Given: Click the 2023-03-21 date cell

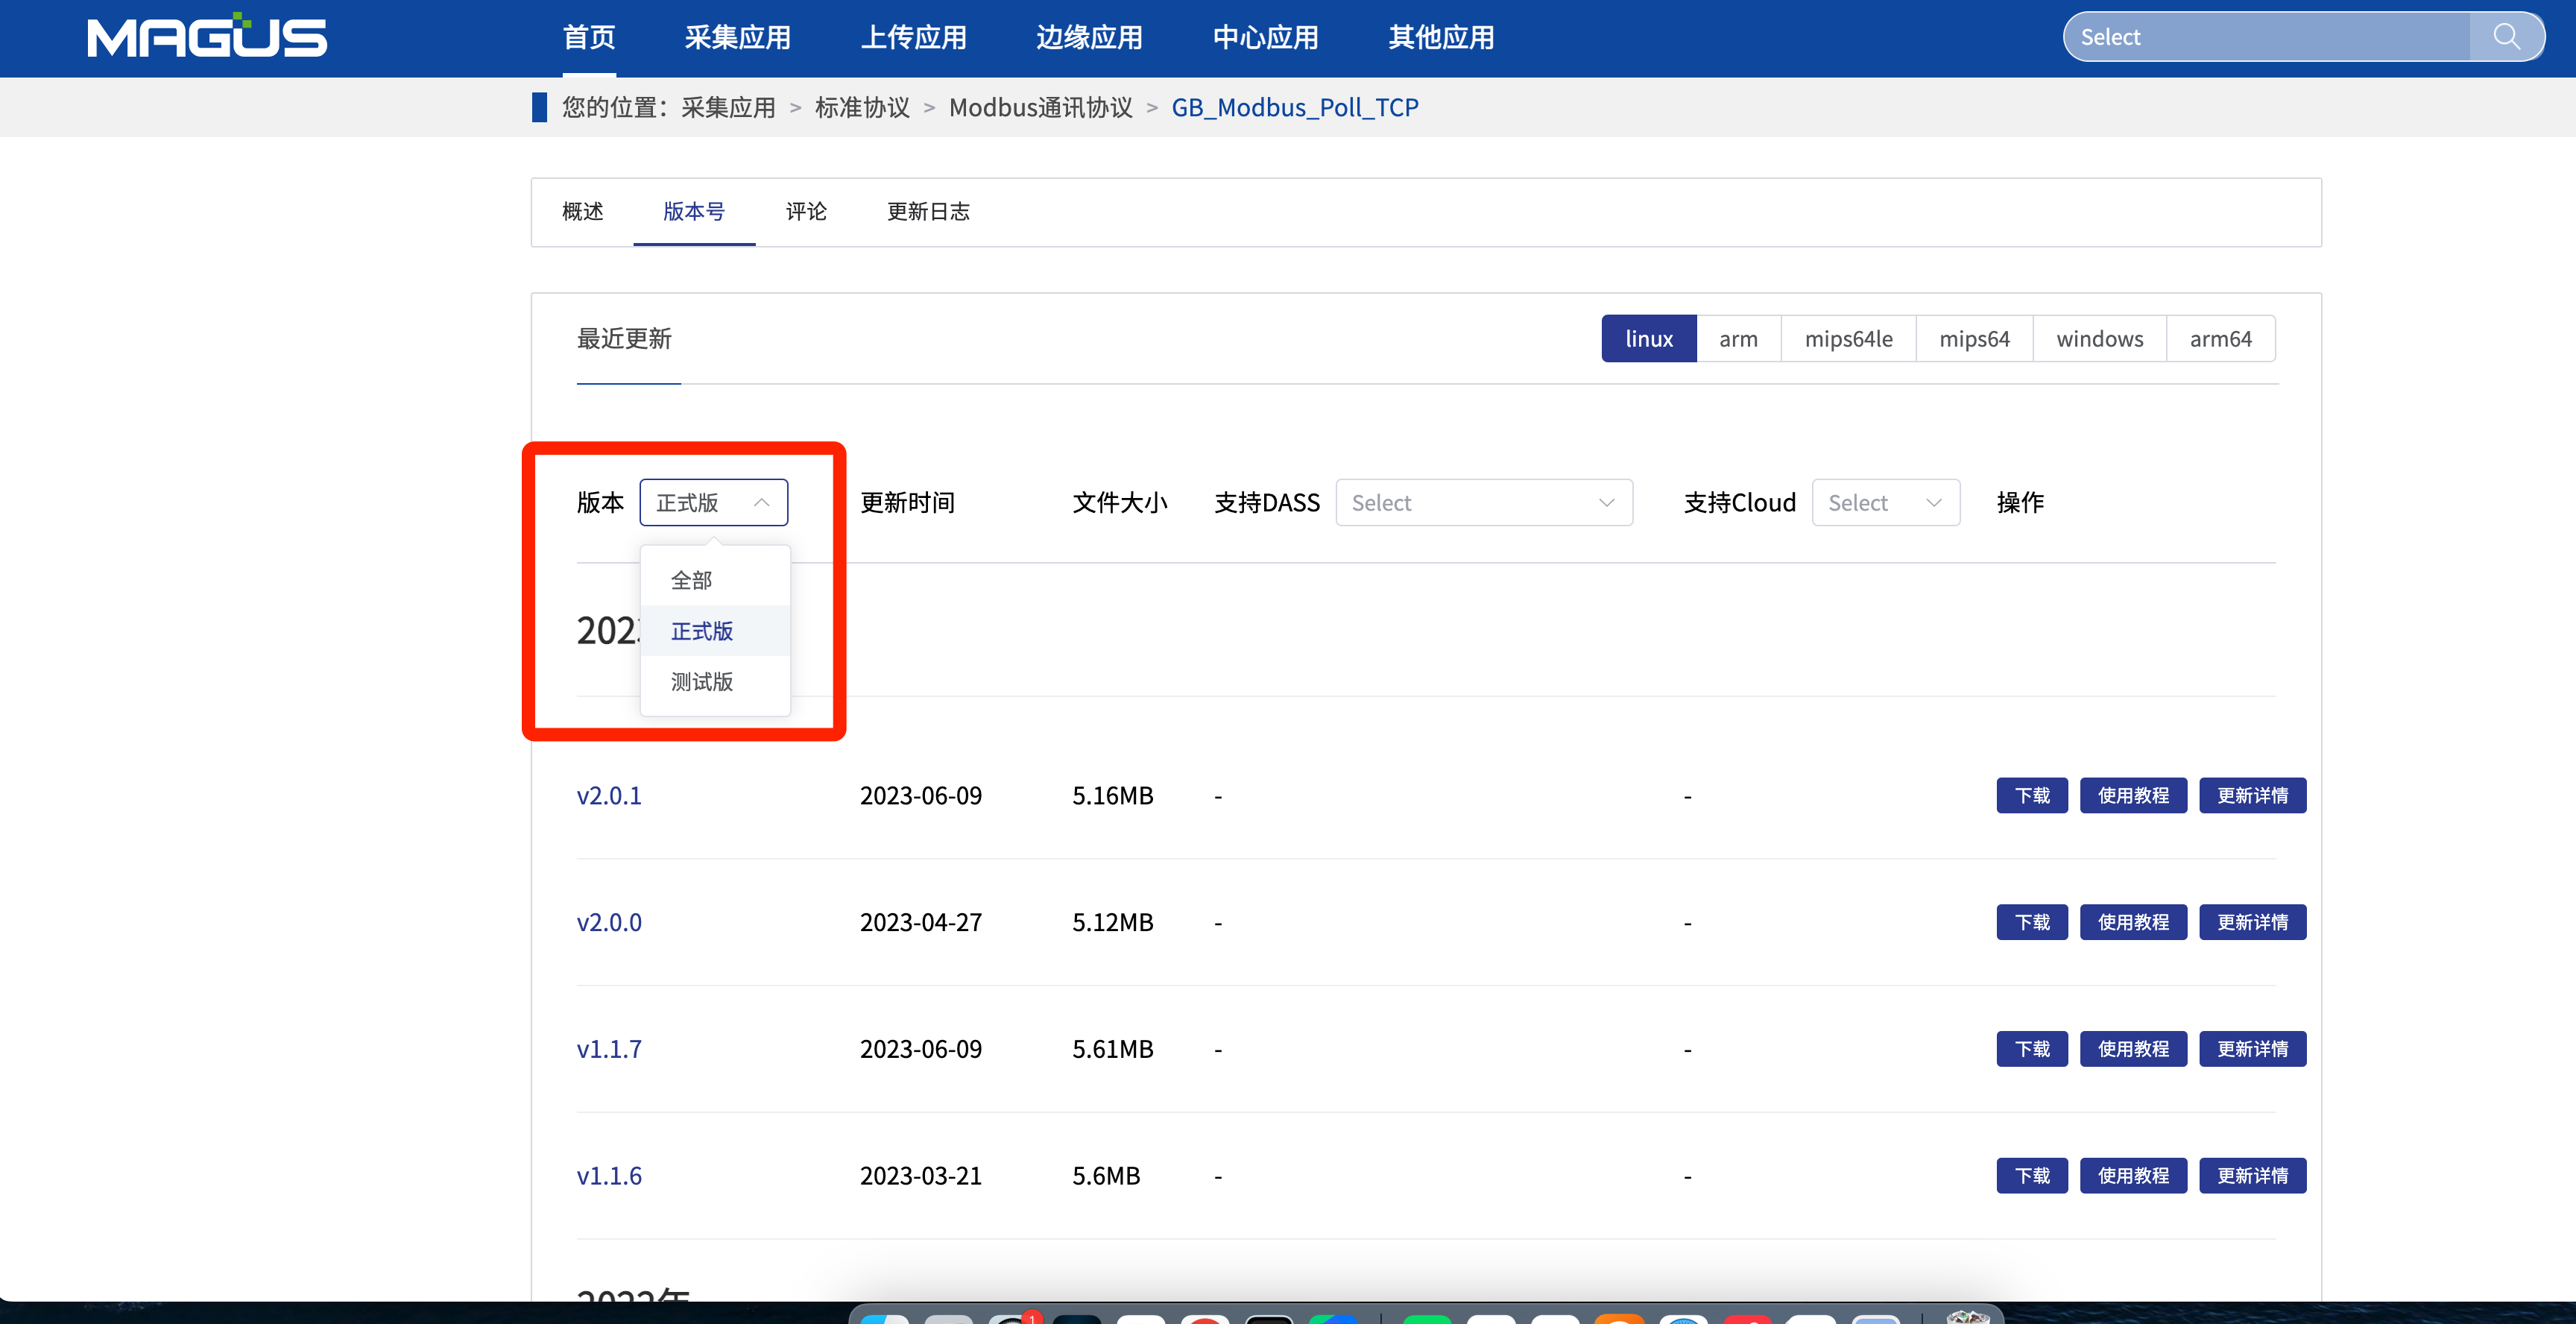Looking at the screenshot, I should coord(921,1176).
